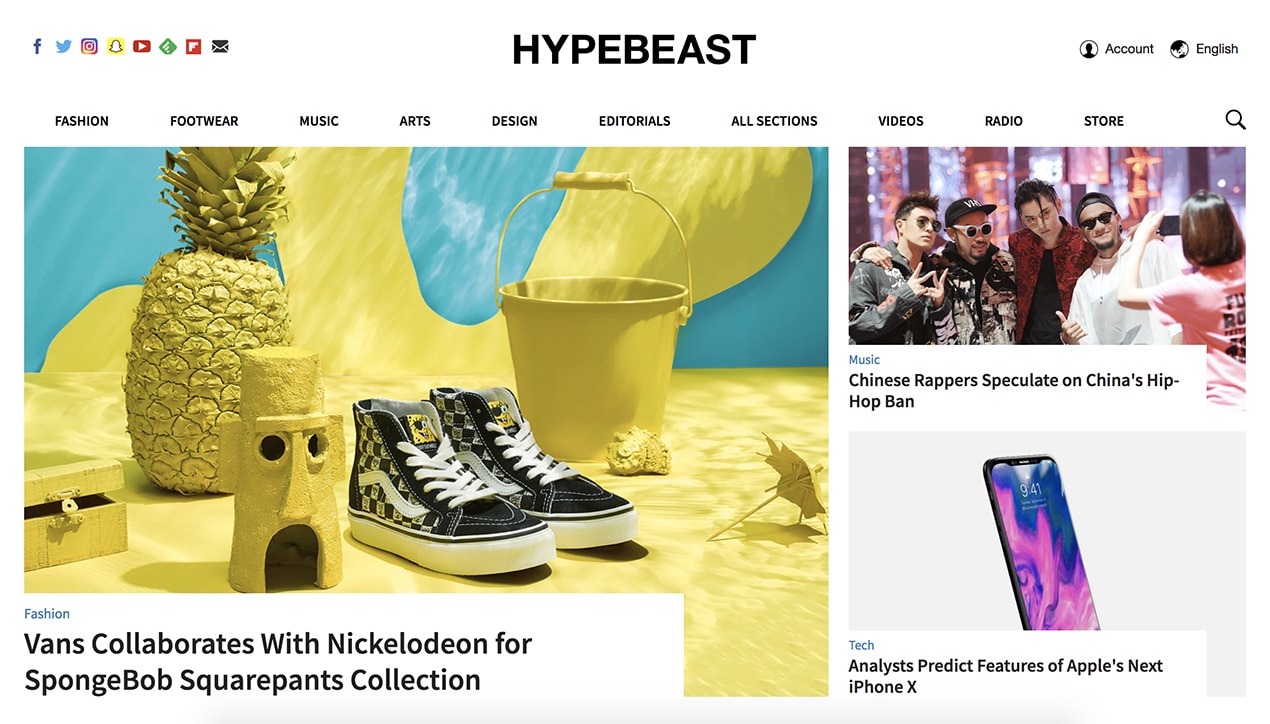Screen dimensions: 1270x724
Task: Open the Snapchat ghost icon
Action: (x=116, y=46)
